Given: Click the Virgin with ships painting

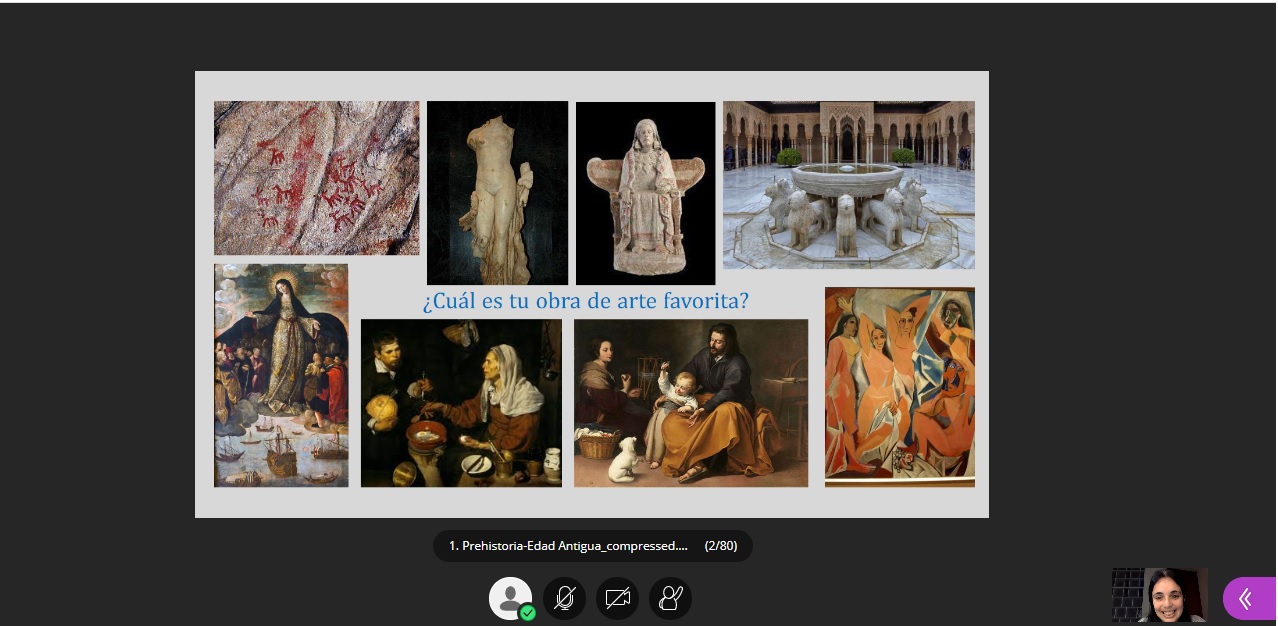Looking at the screenshot, I should coord(281,375).
